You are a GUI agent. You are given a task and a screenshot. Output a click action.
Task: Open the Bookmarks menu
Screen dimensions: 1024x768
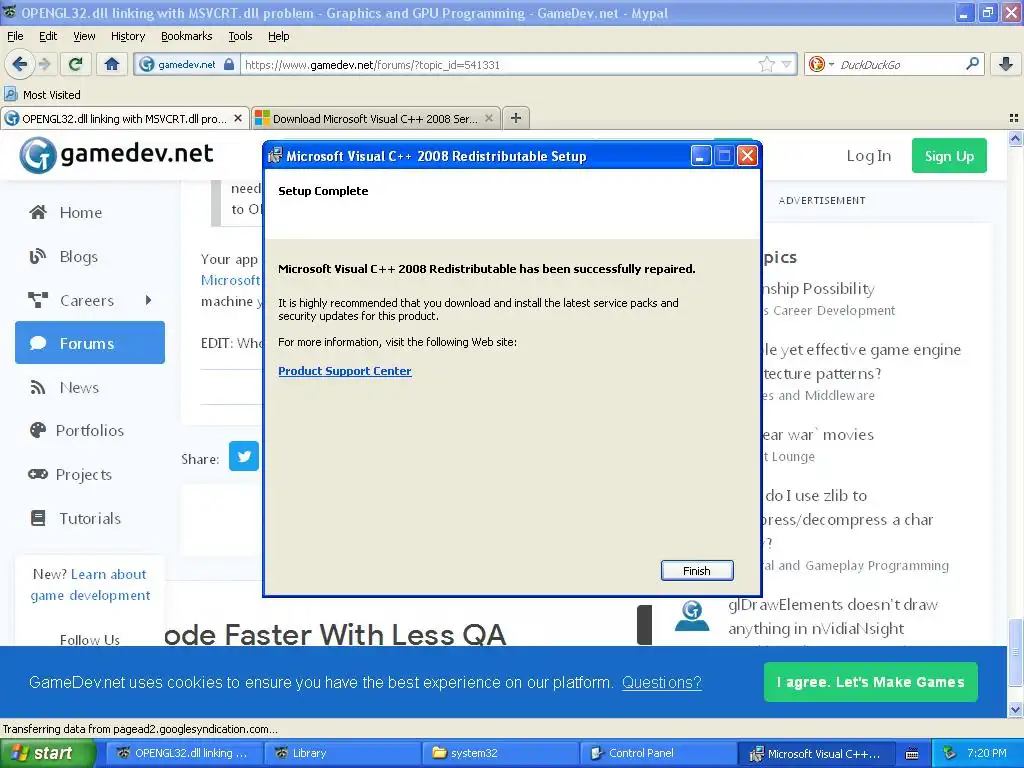tap(187, 36)
